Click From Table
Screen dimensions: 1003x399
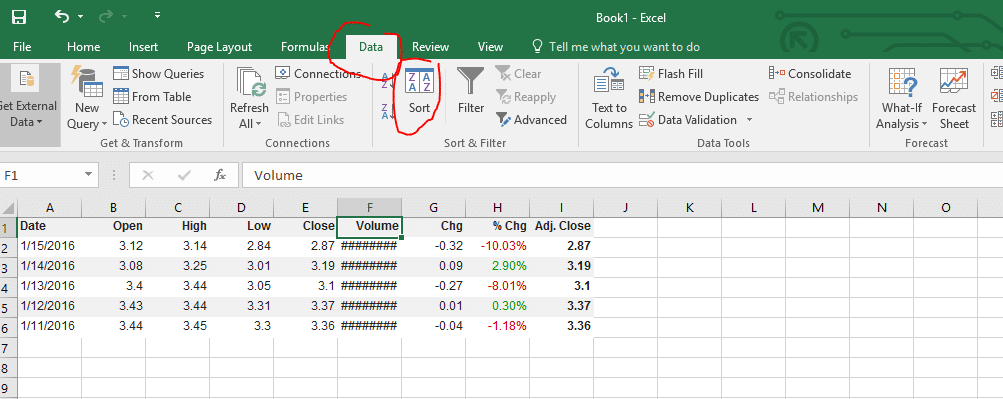click(152, 97)
